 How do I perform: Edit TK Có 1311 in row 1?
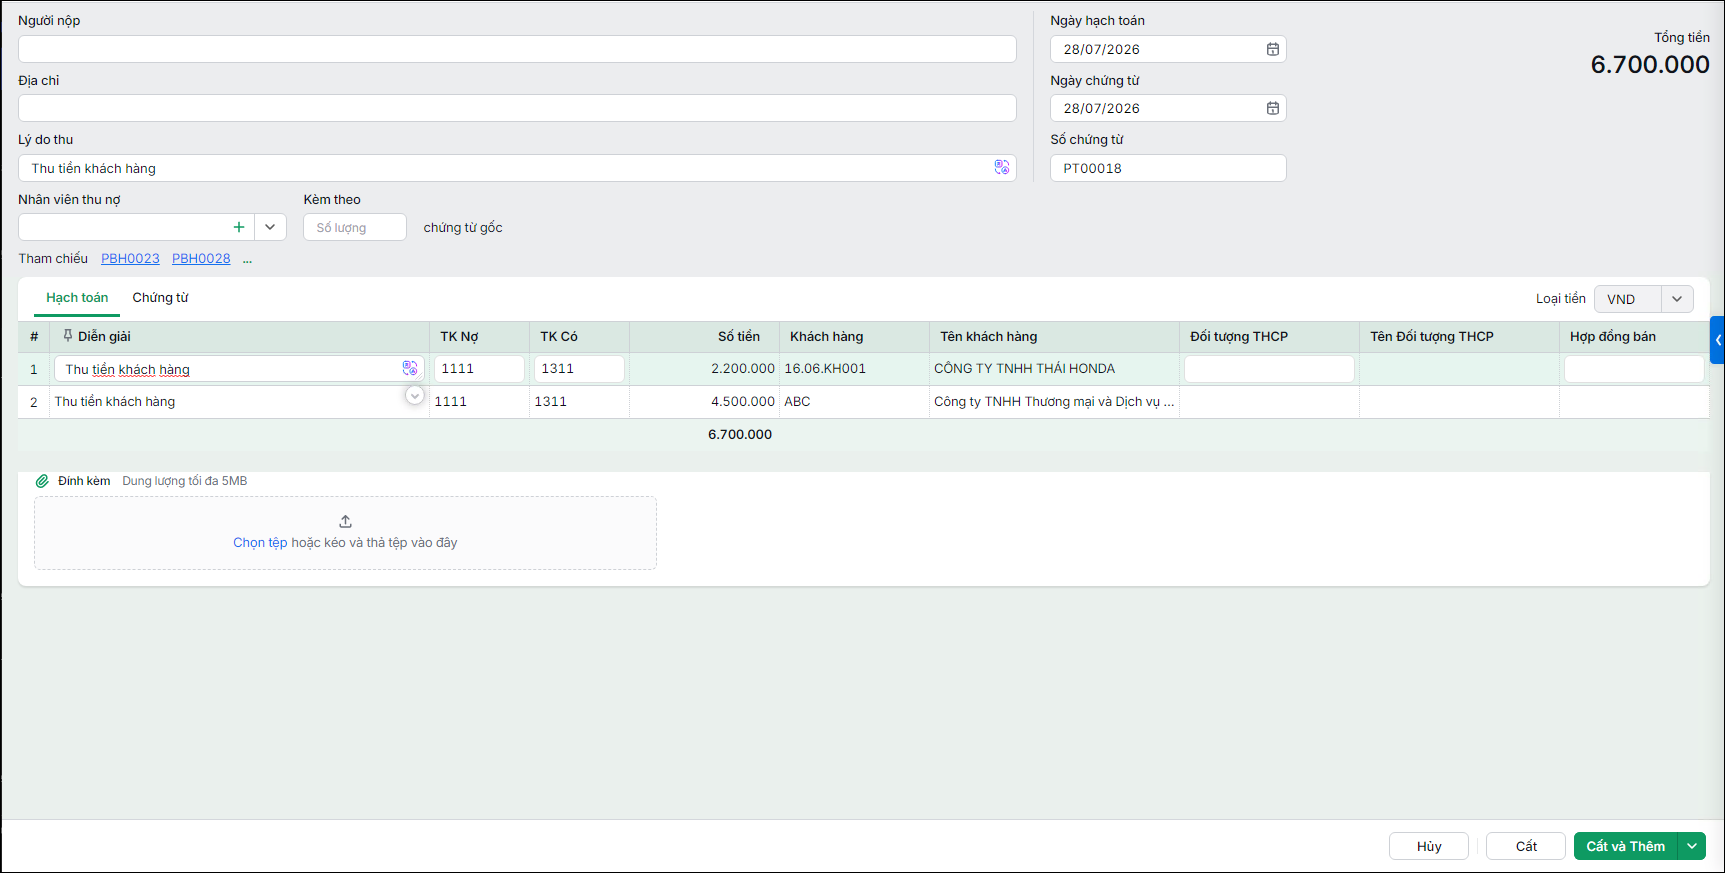pyautogui.click(x=579, y=369)
